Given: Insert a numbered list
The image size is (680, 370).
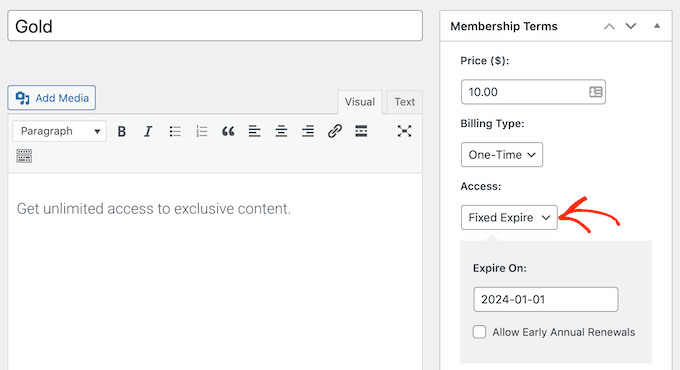Looking at the screenshot, I should point(202,131).
